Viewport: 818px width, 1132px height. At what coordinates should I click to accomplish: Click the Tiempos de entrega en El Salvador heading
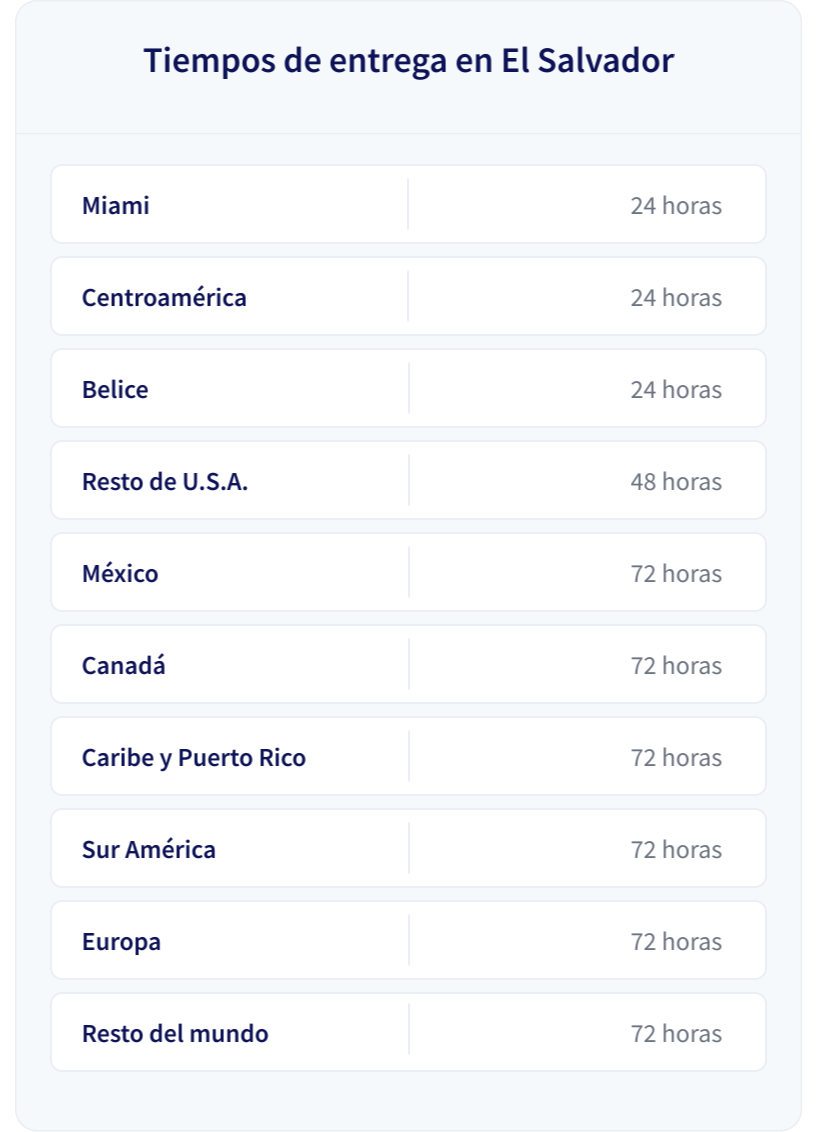(409, 61)
